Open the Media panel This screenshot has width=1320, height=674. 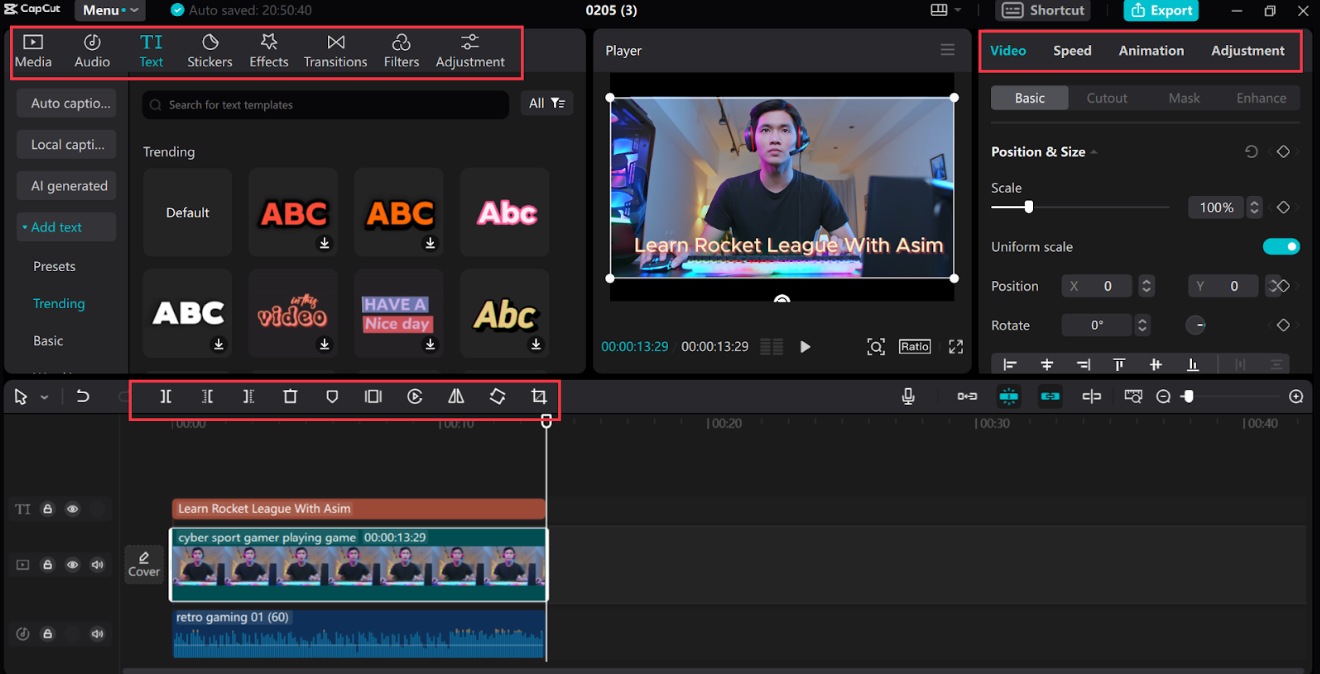tap(33, 51)
